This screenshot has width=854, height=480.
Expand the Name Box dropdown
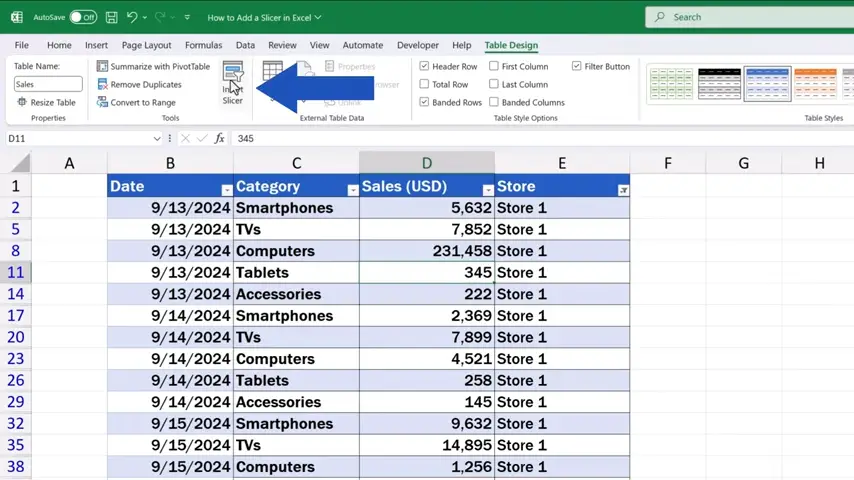pyautogui.click(x=156, y=138)
